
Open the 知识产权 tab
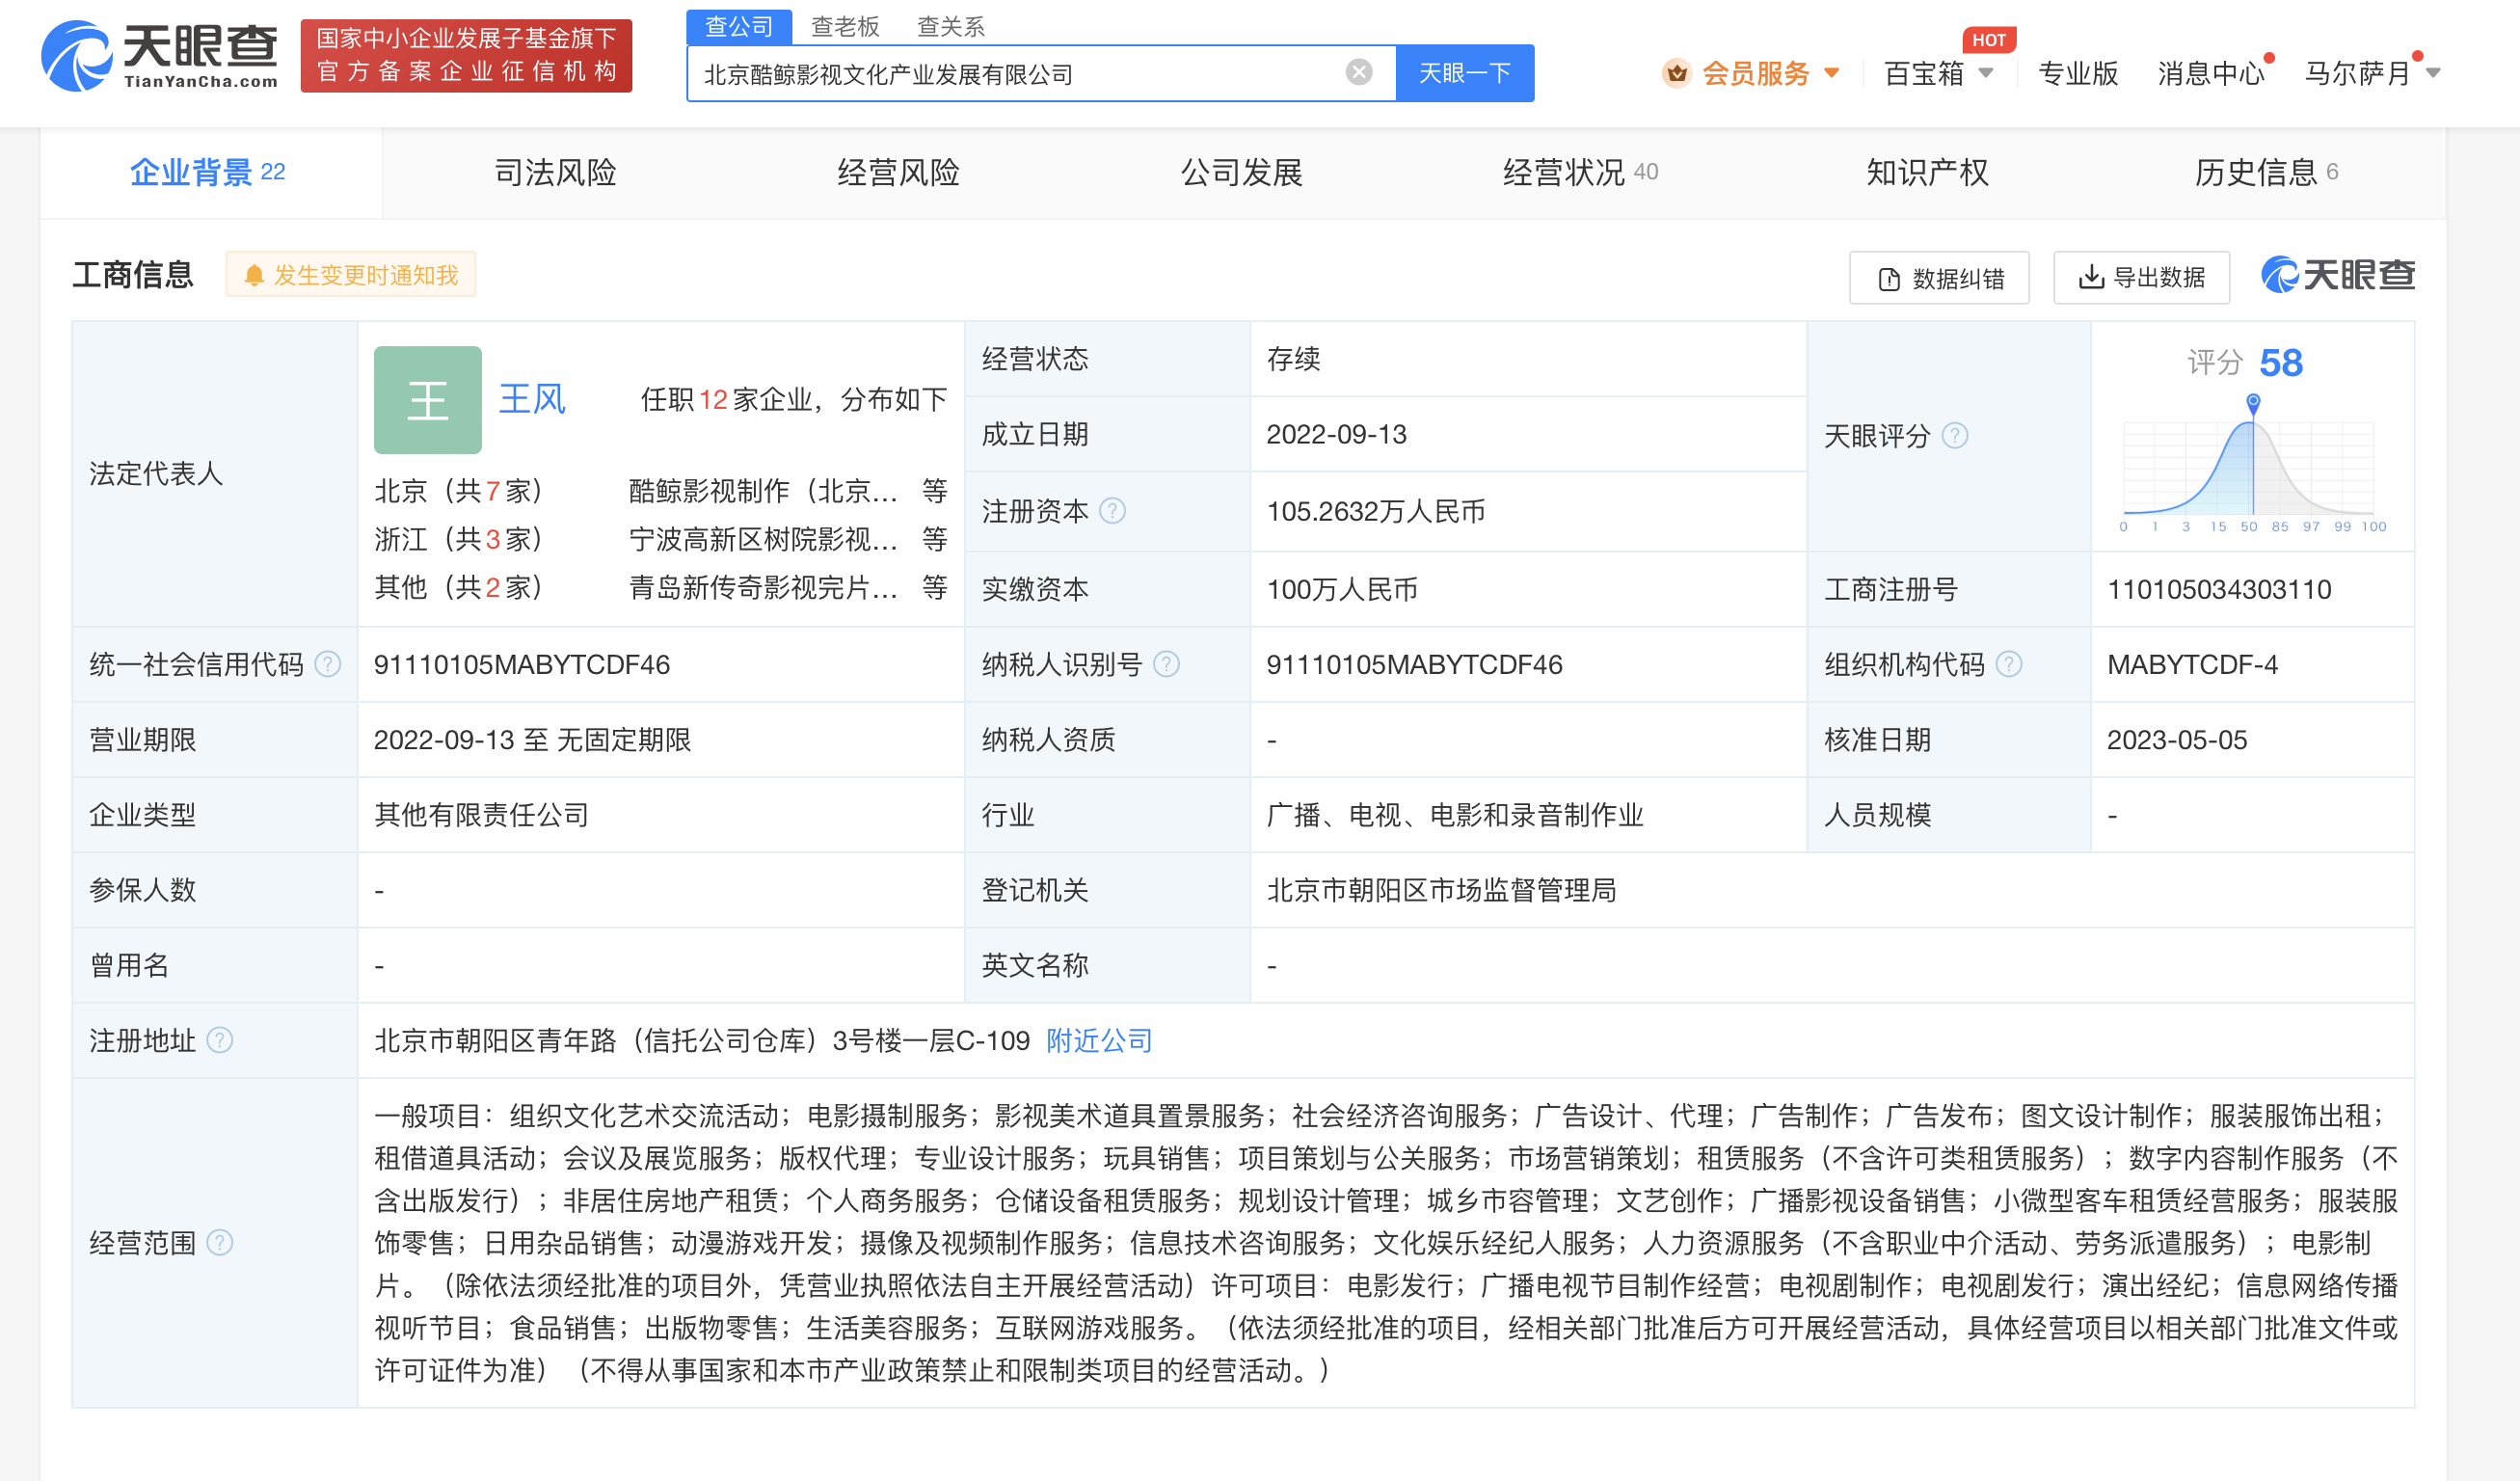pyautogui.click(x=1927, y=172)
